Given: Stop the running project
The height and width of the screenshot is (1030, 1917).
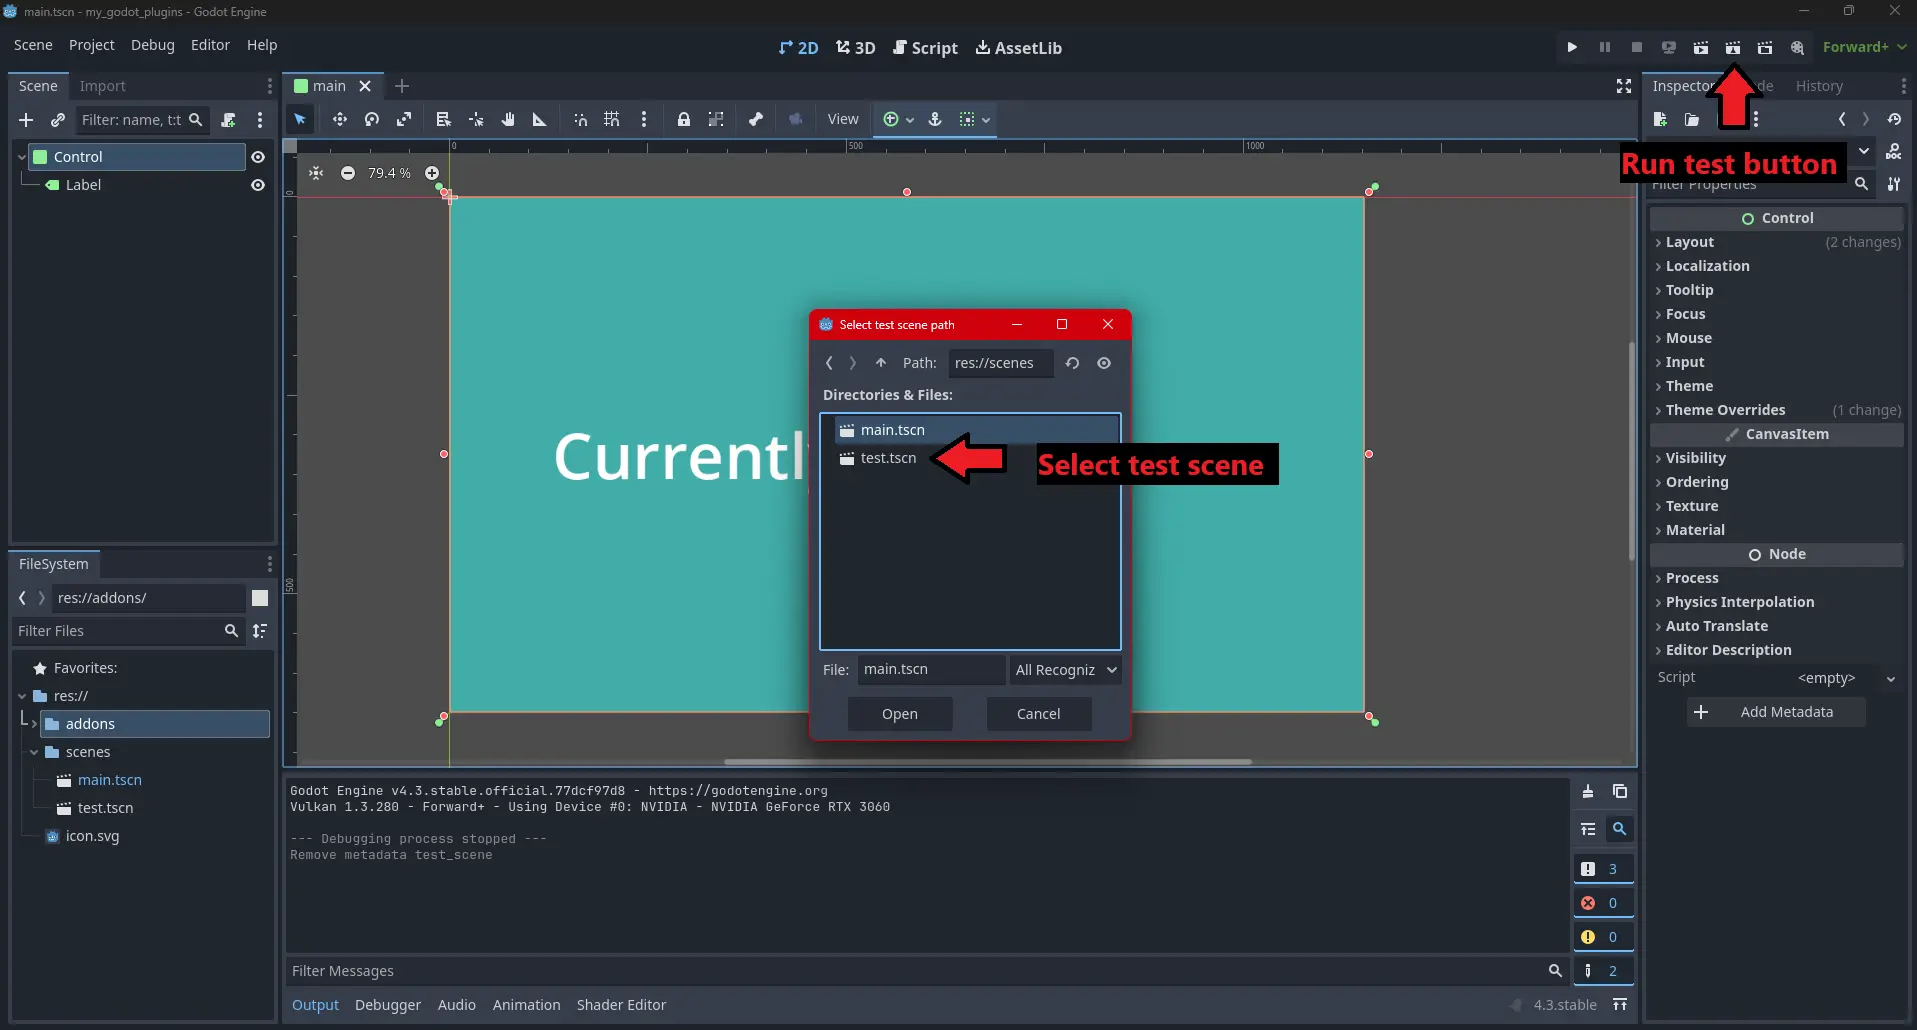Looking at the screenshot, I should tap(1636, 47).
